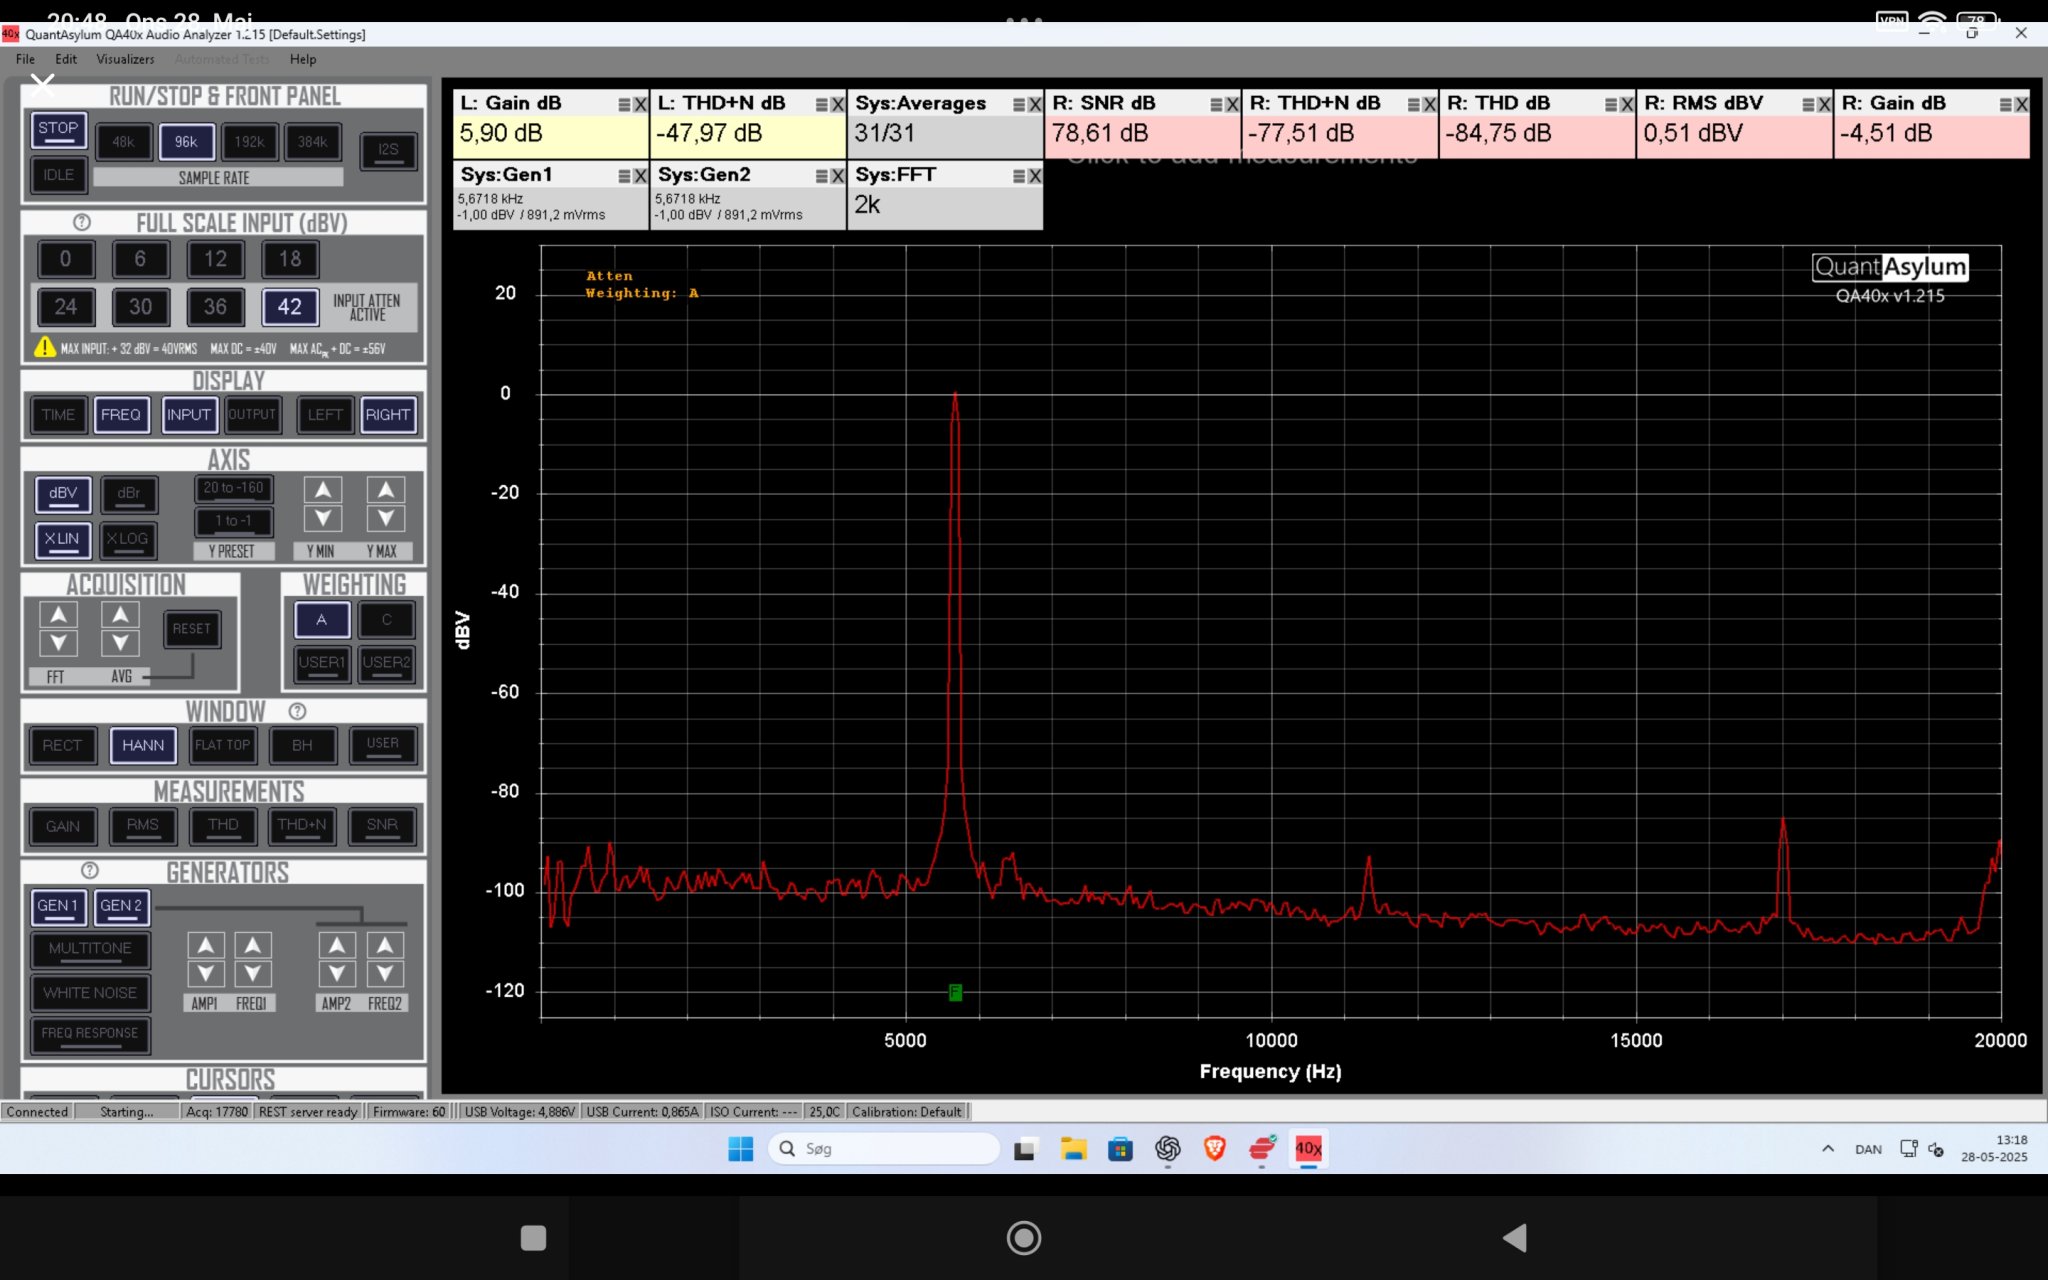
Task: Open menu icon of R: THD+N dB tile
Action: pos(1414,105)
